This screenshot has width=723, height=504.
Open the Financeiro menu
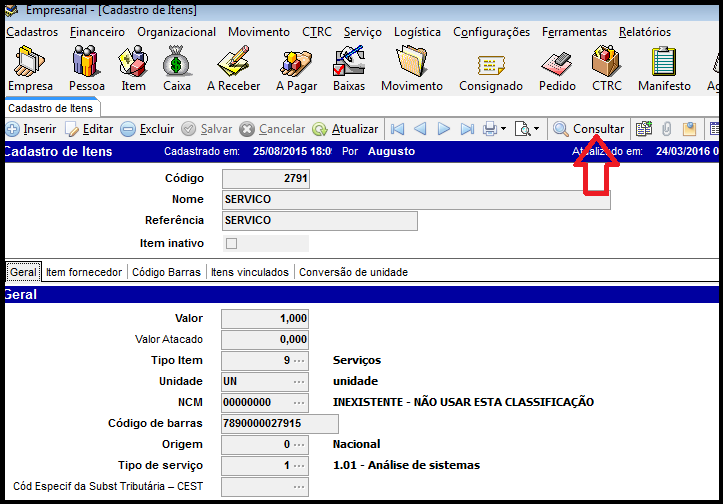pos(97,32)
